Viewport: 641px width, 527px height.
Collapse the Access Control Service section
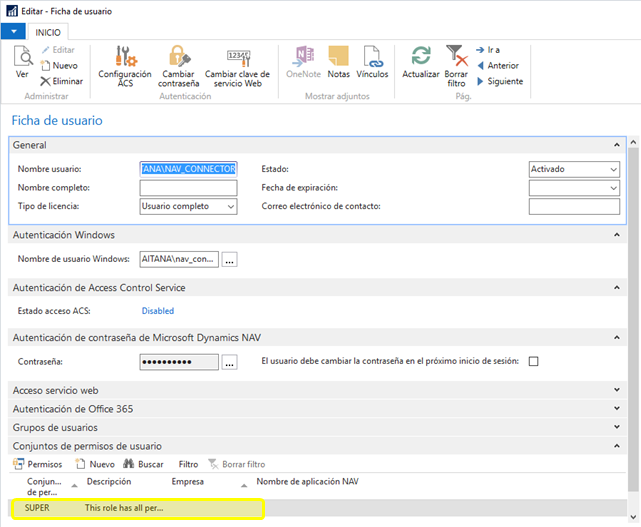tap(616, 288)
